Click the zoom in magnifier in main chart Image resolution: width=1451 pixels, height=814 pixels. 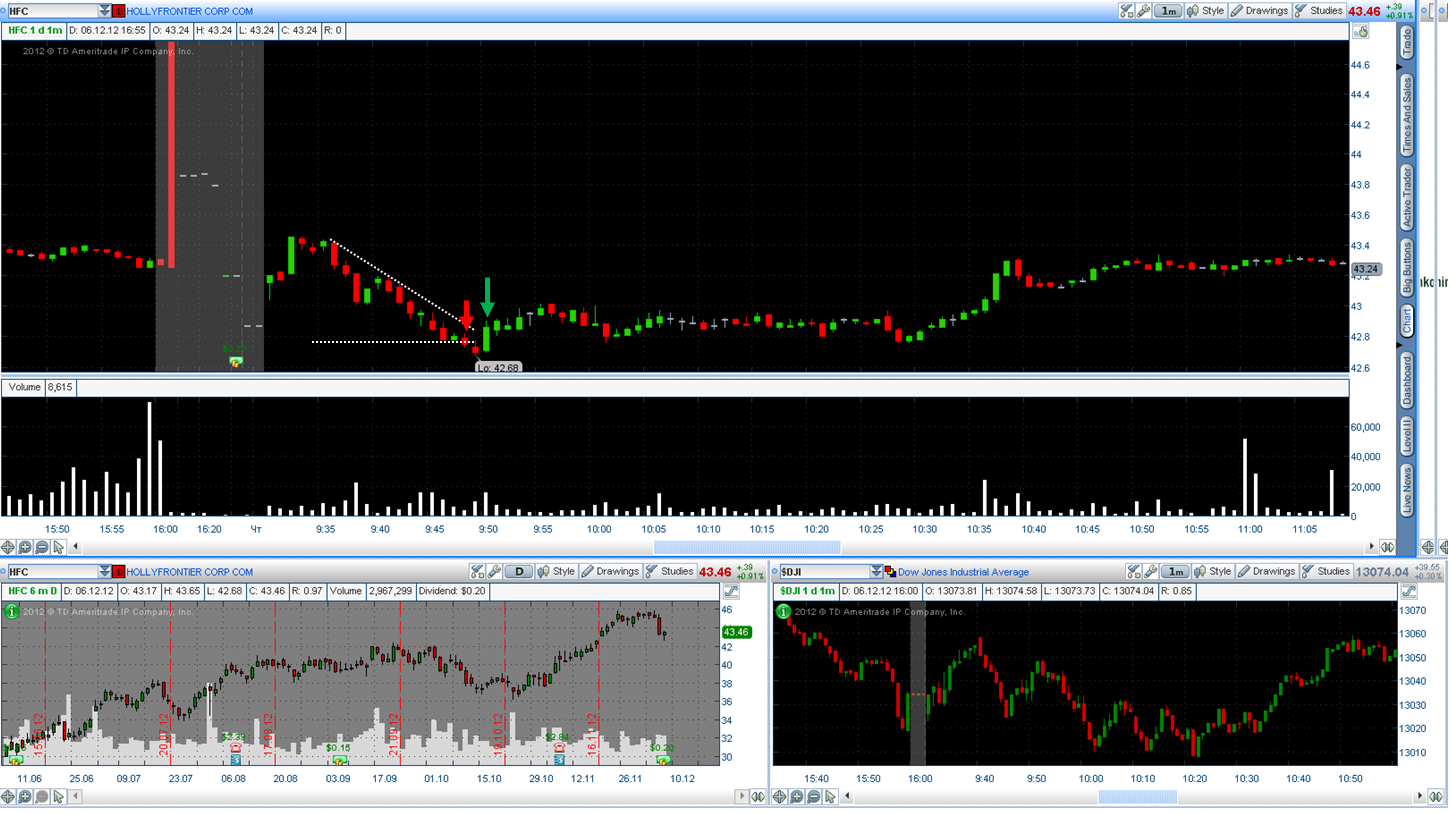25,547
